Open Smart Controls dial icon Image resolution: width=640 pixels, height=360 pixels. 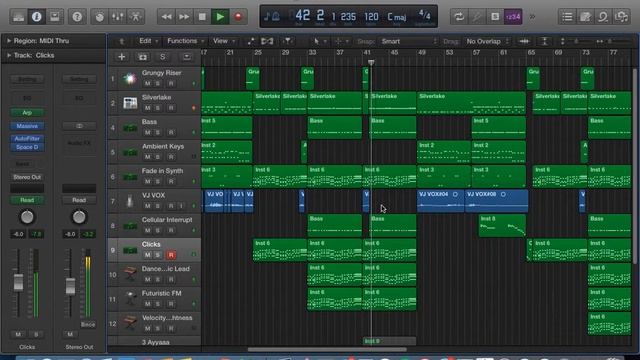coord(99,17)
